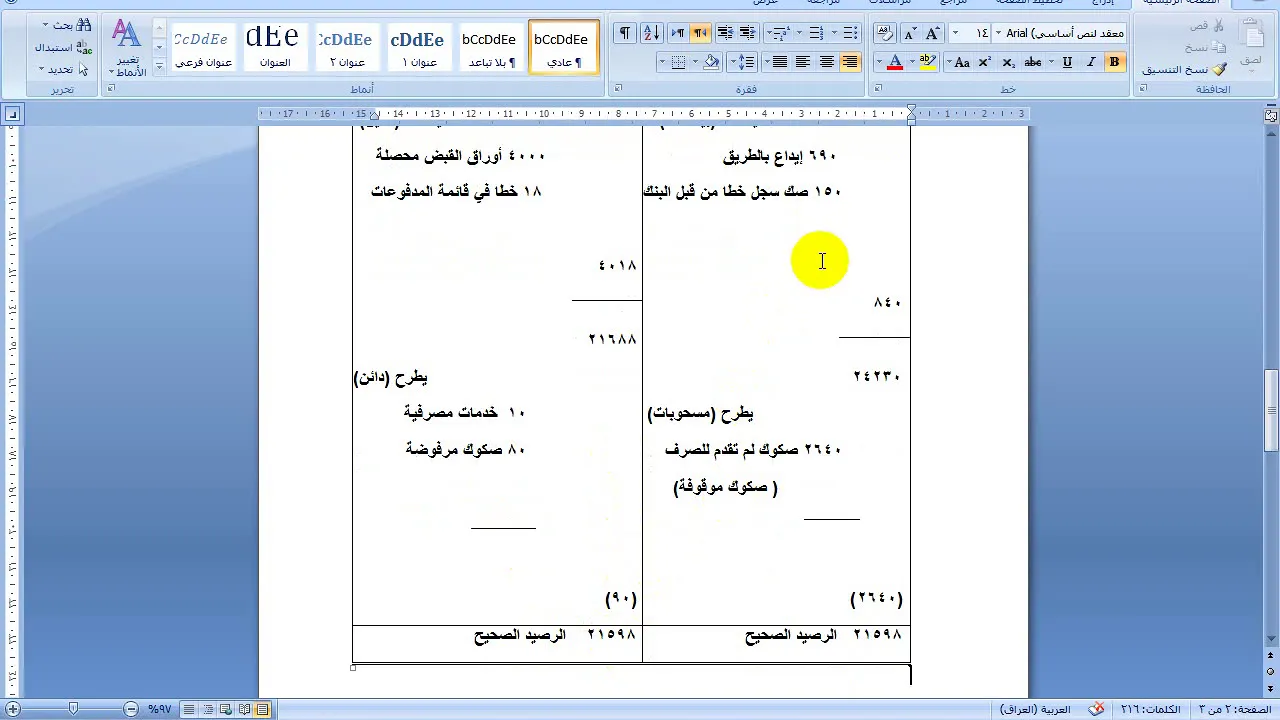Justify paragraph text
1280x720 pixels.
780,62
